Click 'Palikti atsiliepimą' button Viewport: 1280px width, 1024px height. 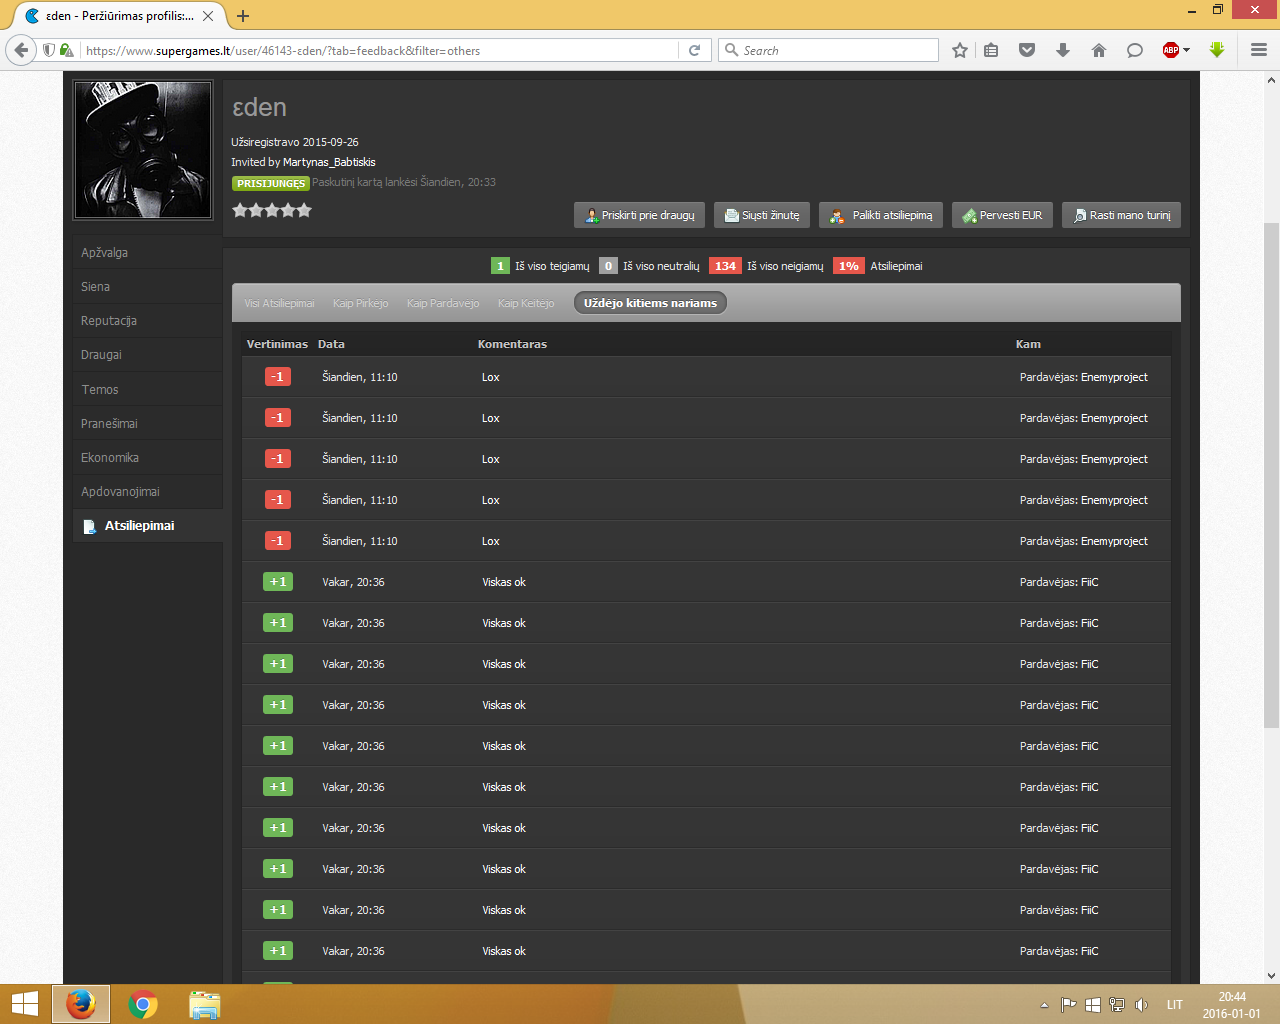click(881, 215)
